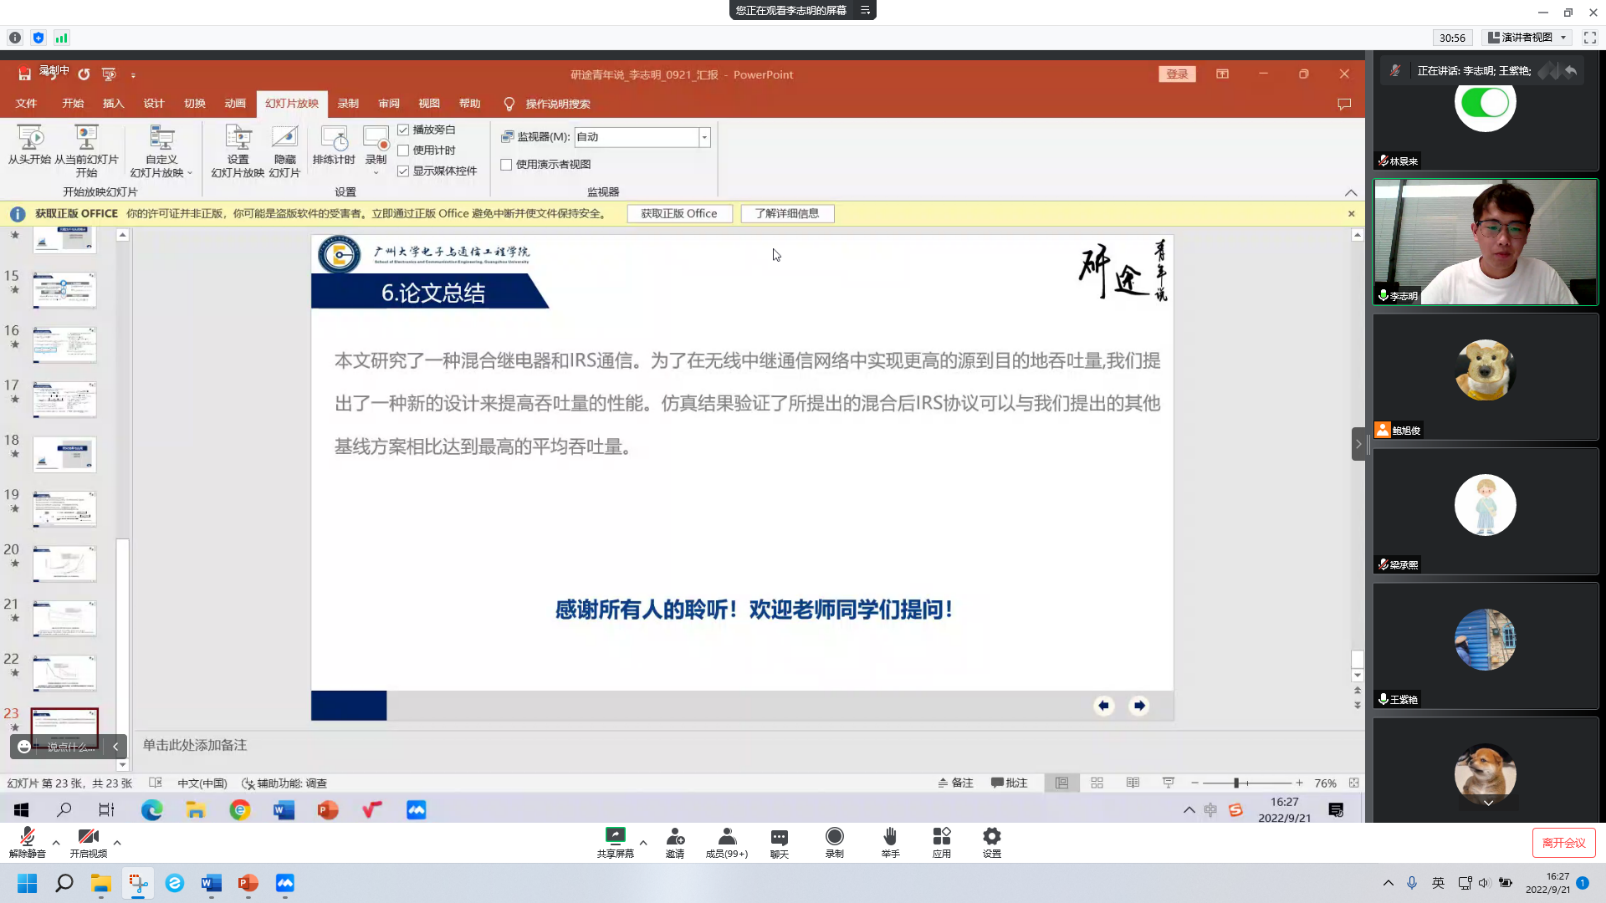The image size is (1606, 903).
Task: Toggle play narrations checkbox
Action: pos(403,130)
